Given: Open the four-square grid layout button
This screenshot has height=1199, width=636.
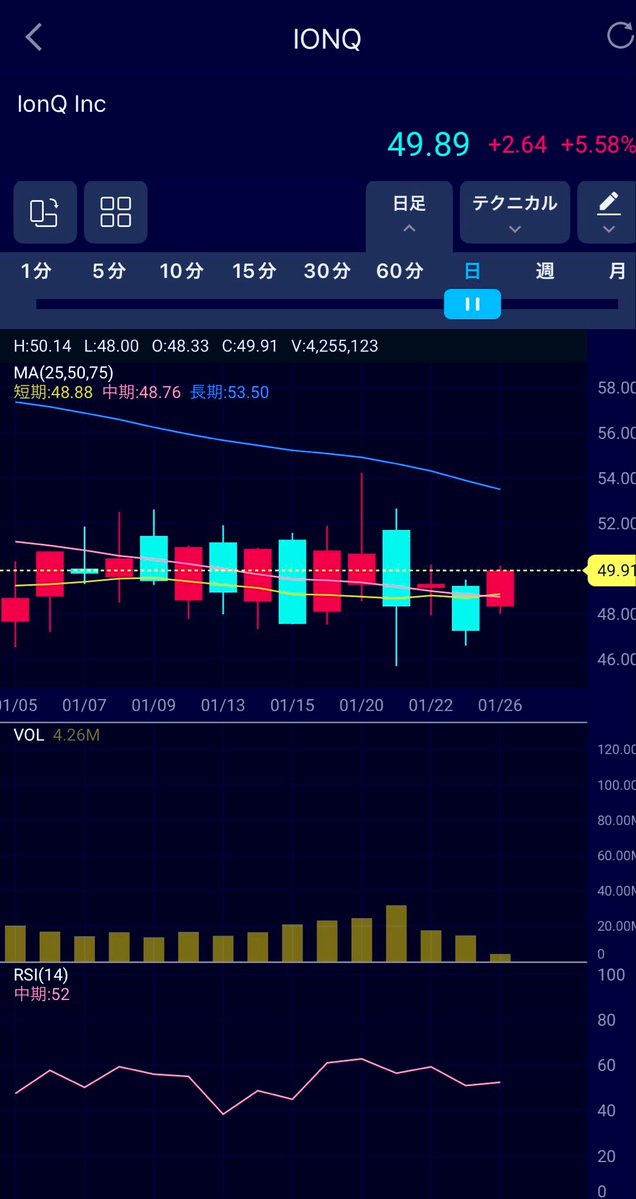Looking at the screenshot, I should tap(115, 212).
